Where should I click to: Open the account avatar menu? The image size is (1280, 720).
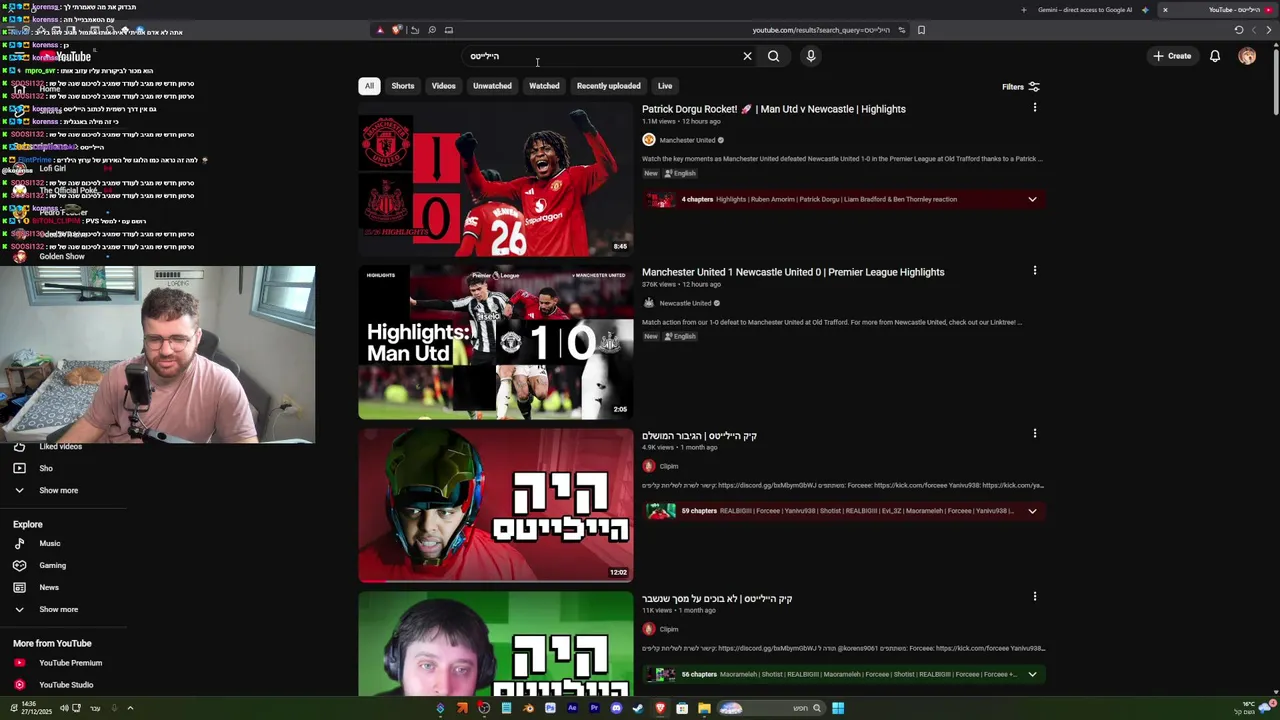pyautogui.click(x=1247, y=56)
